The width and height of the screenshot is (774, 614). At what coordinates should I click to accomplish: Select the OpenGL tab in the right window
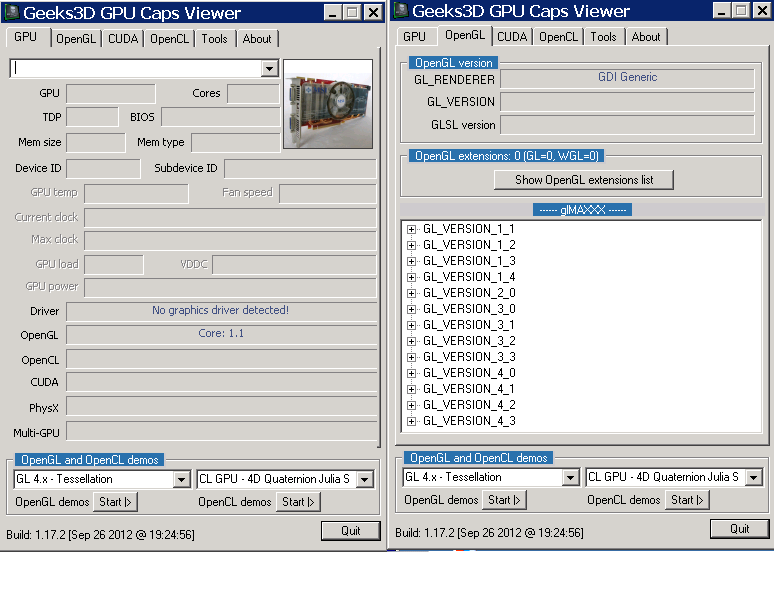pos(464,35)
